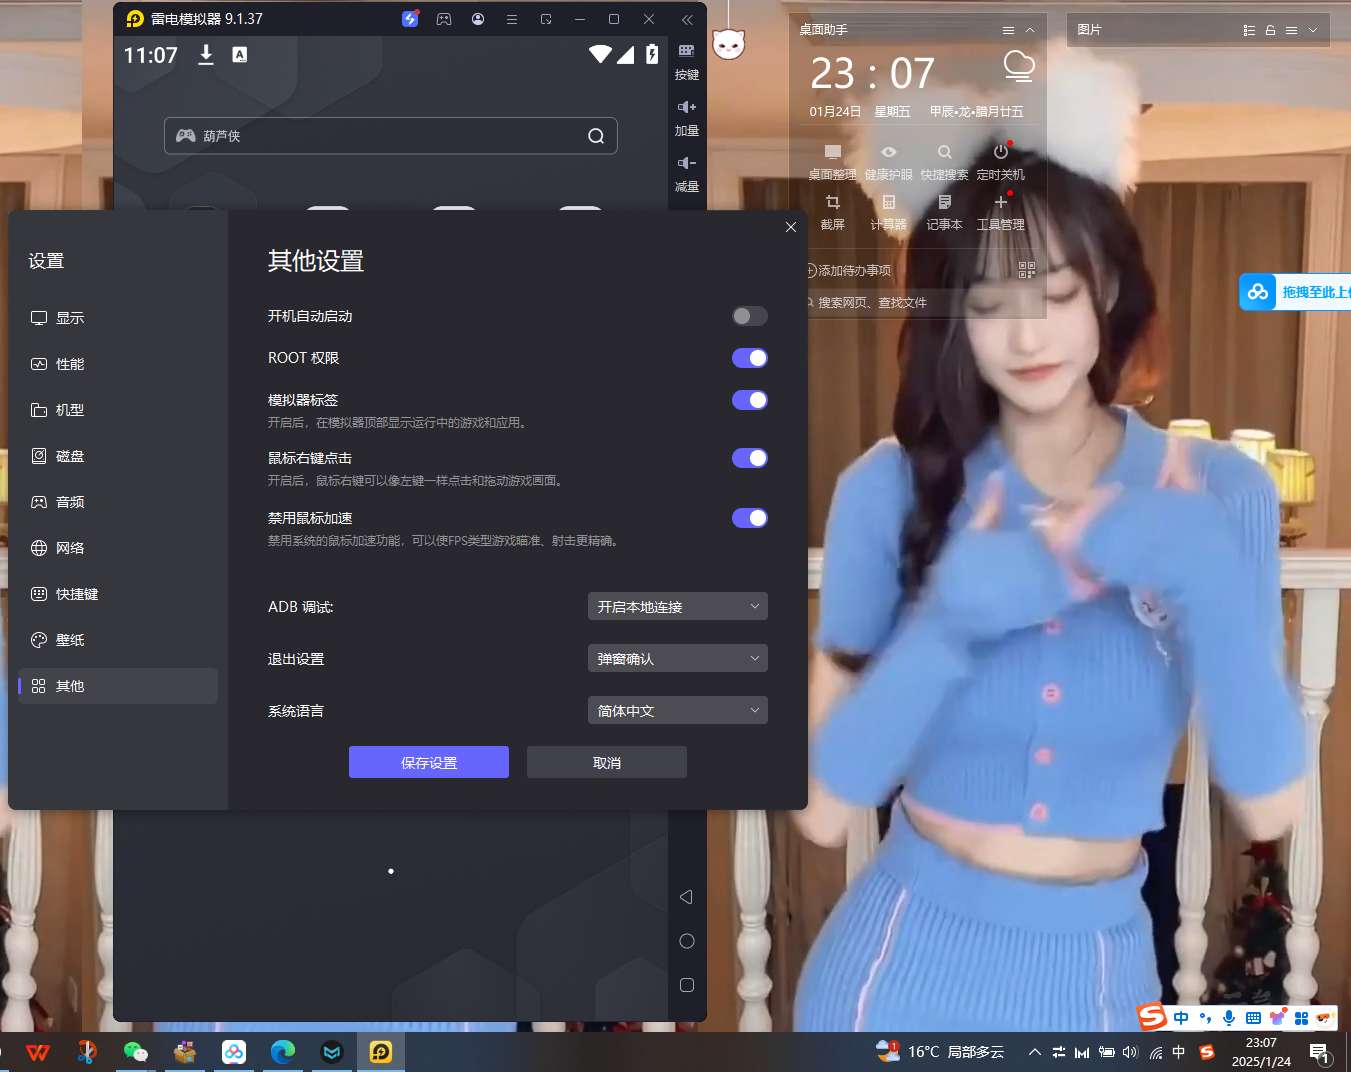Click the user account icon in emulator title bar
1351x1072 pixels.
click(x=478, y=19)
